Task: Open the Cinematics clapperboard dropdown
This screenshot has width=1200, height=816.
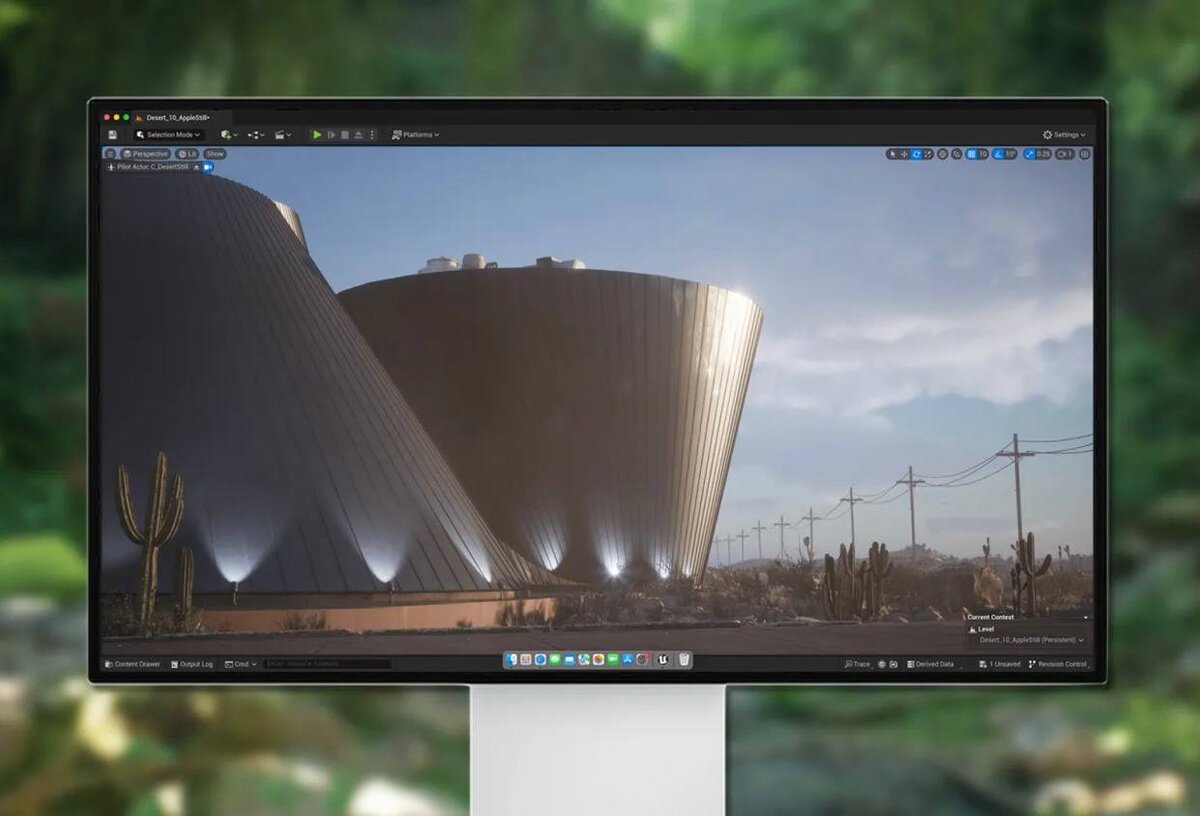Action: tap(283, 135)
